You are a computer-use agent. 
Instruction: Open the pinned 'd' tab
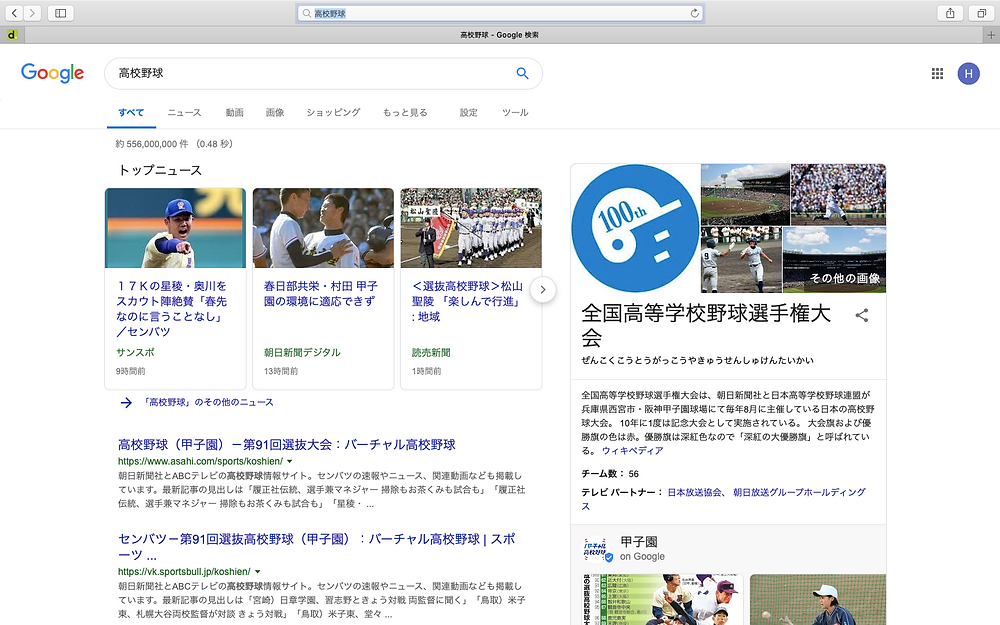pos(12,35)
